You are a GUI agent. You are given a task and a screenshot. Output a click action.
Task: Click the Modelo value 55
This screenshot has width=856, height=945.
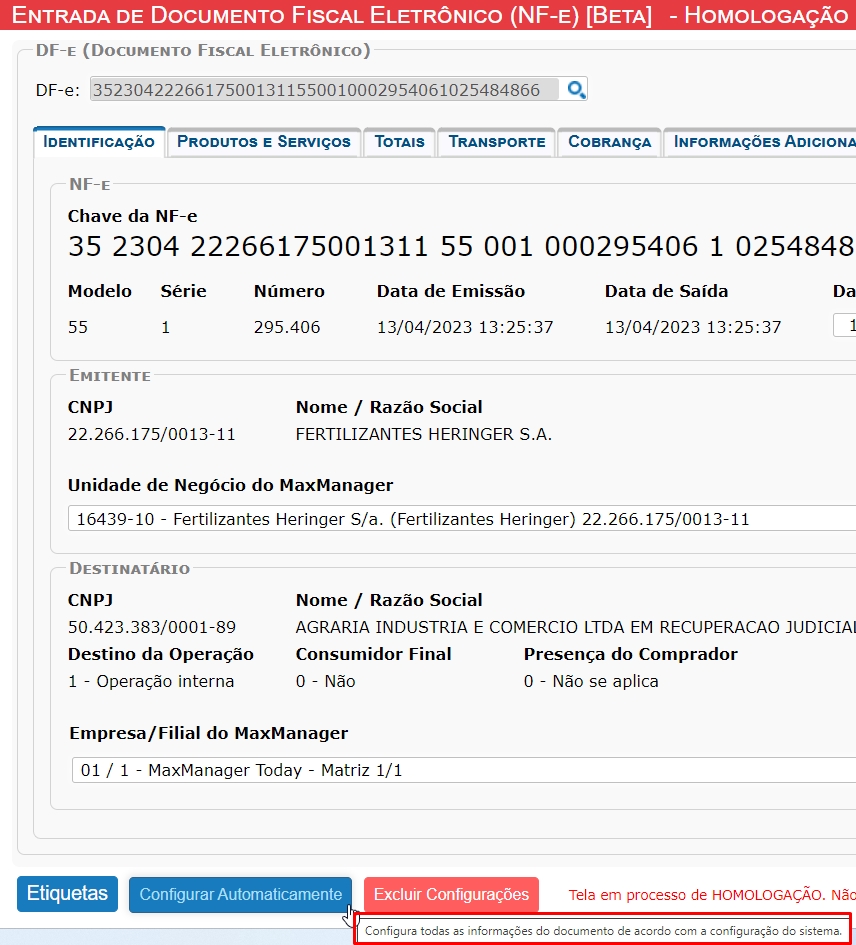tap(78, 327)
